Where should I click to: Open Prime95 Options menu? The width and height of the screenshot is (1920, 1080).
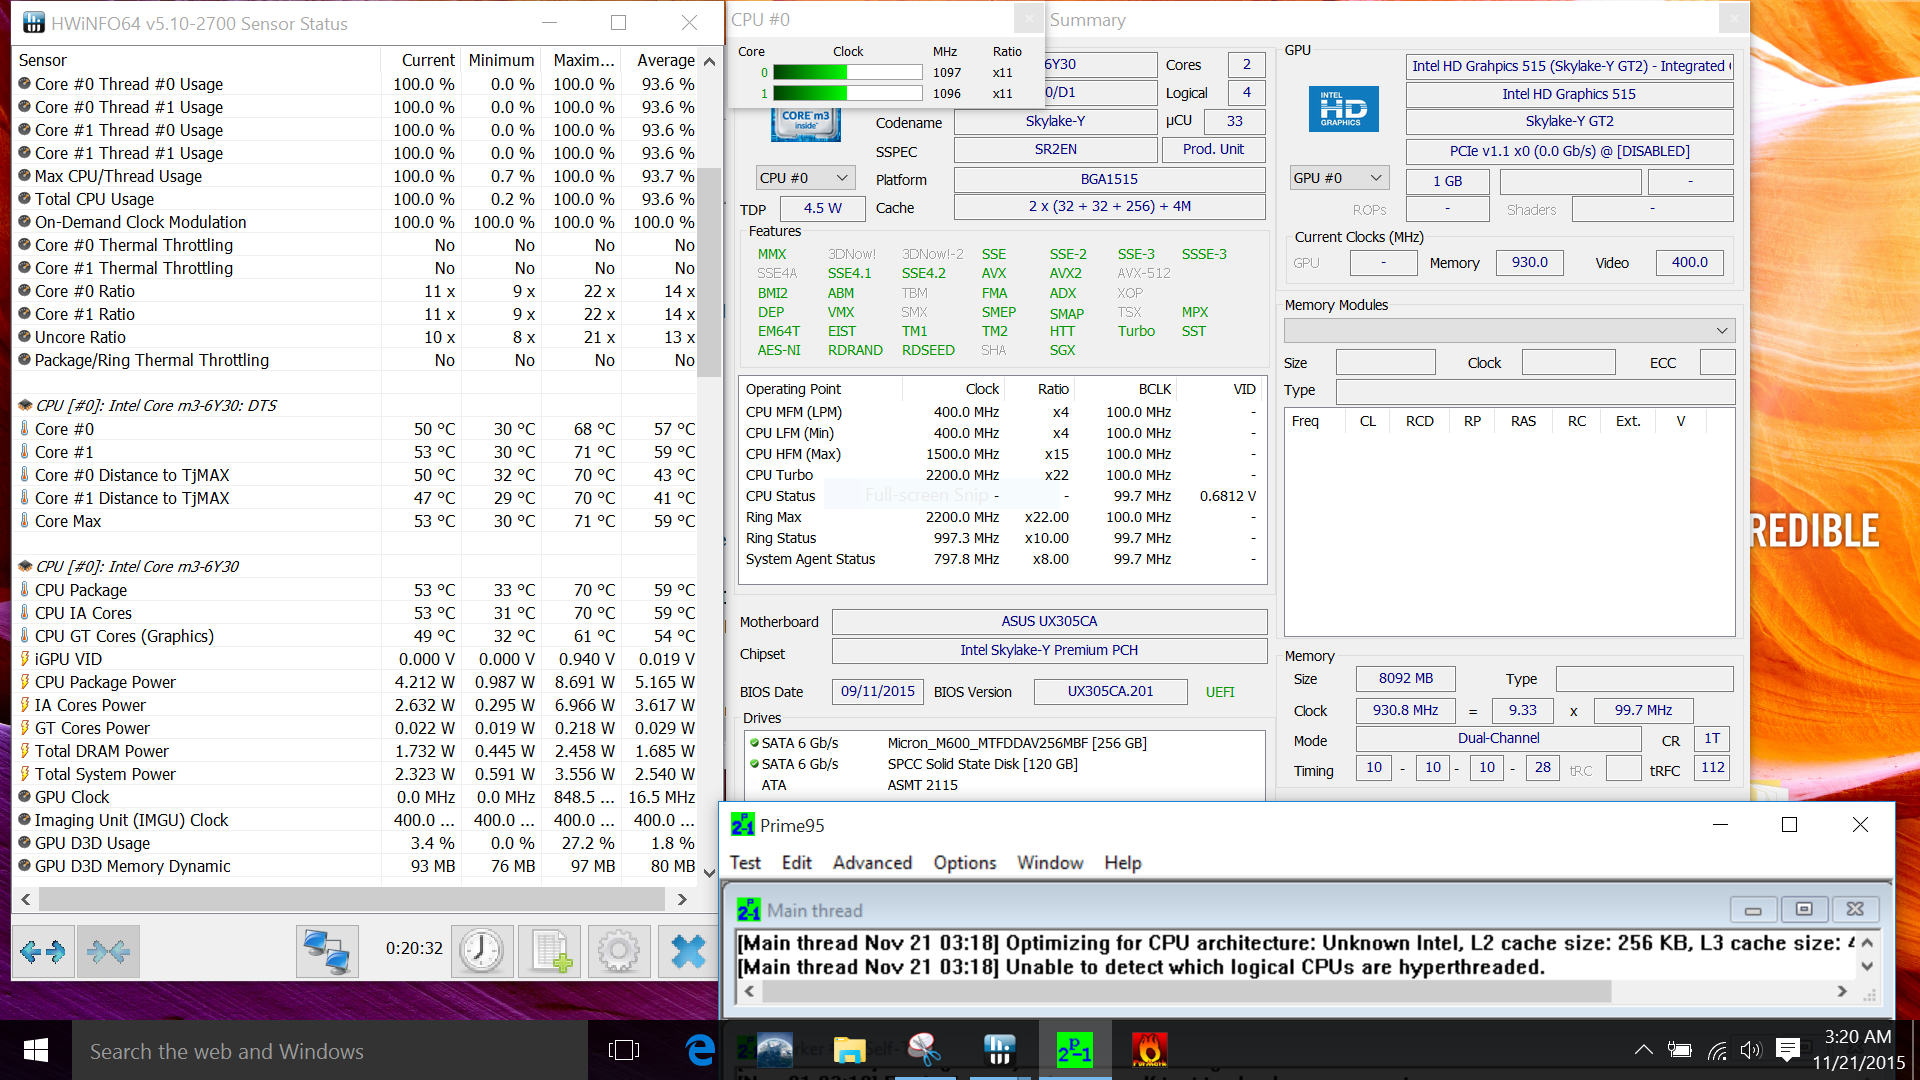(964, 863)
